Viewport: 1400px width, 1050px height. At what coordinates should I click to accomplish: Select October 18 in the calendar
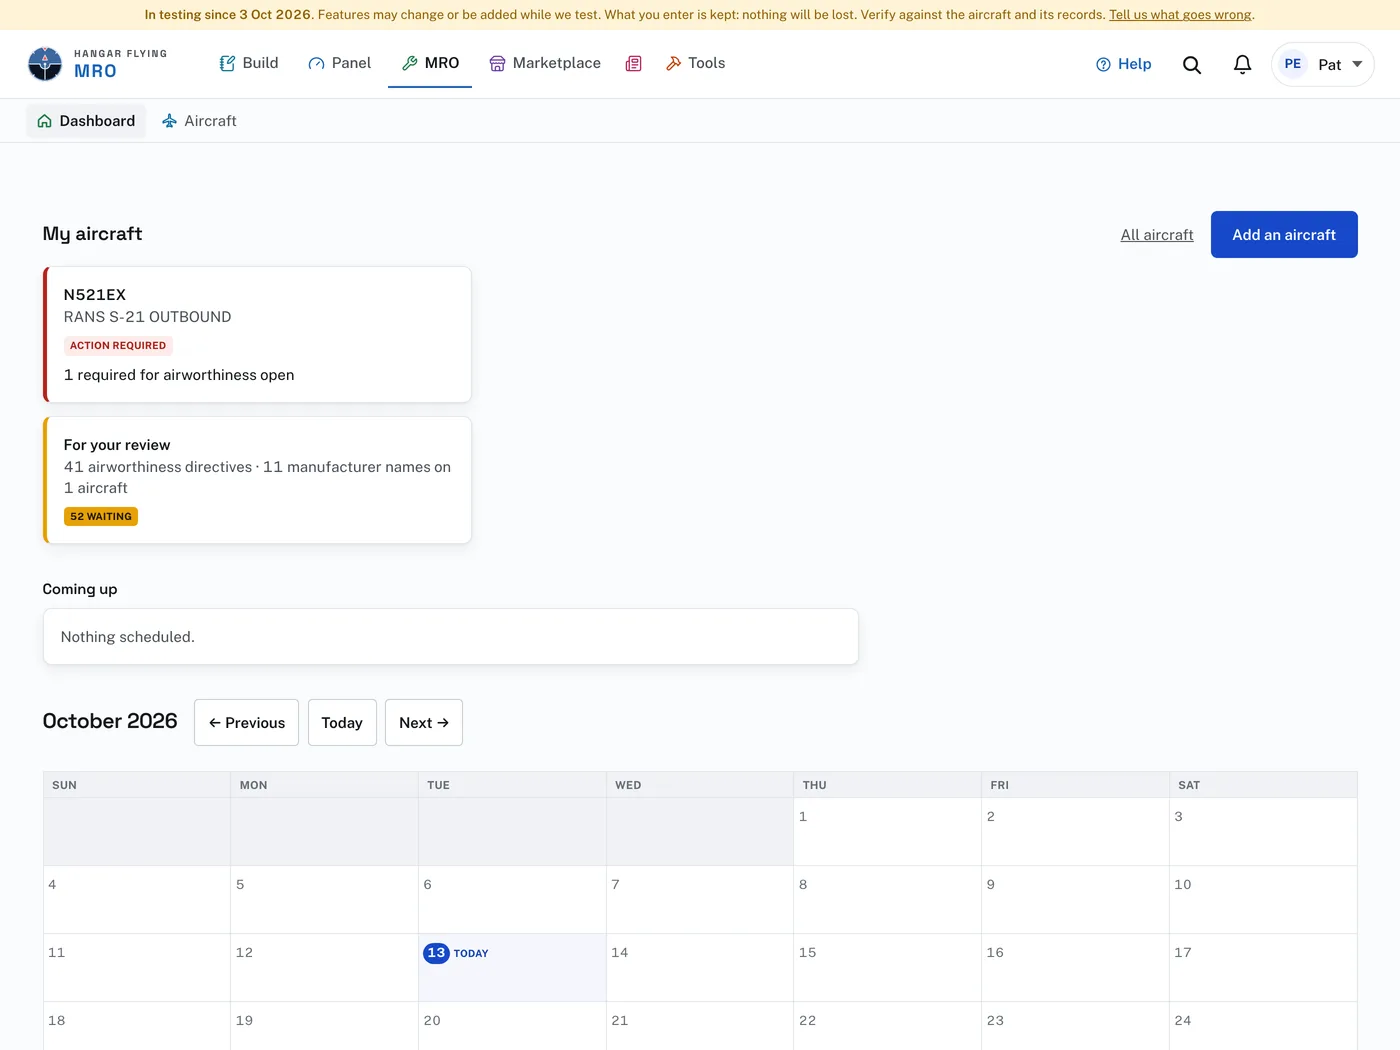[137, 1026]
